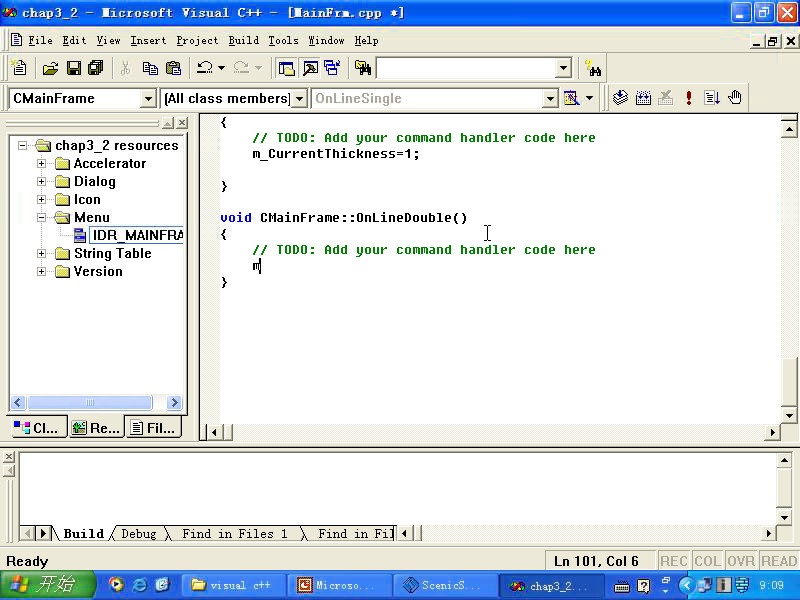Open the Help menu
The image size is (800, 600).
[x=366, y=40]
